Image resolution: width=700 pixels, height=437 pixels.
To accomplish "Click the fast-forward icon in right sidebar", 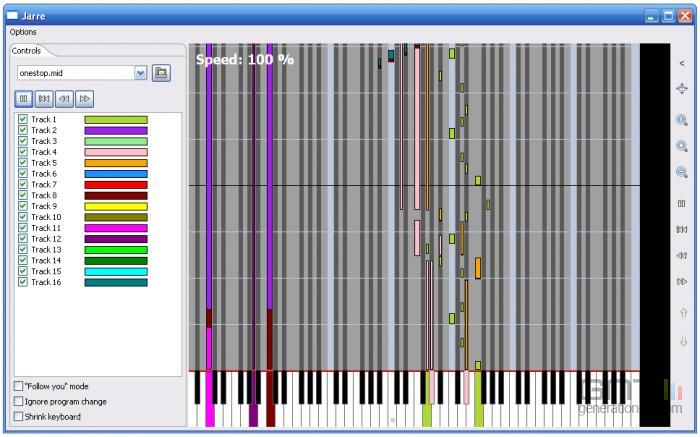I will 682,282.
